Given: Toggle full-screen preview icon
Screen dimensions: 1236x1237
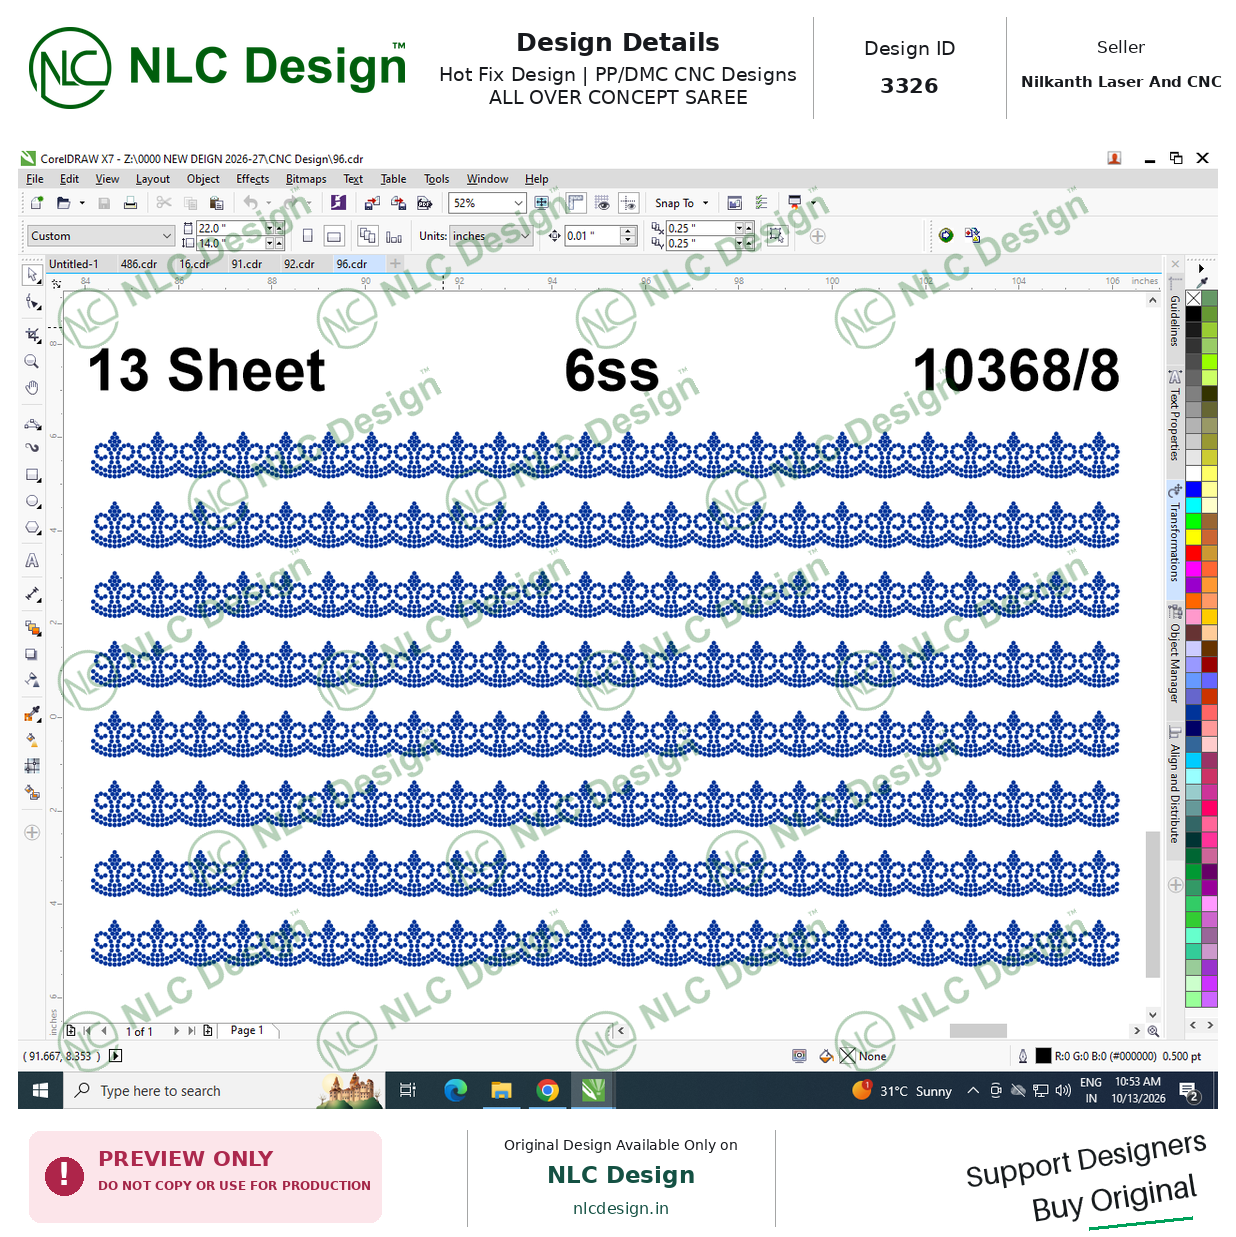Looking at the screenshot, I should point(542,203).
